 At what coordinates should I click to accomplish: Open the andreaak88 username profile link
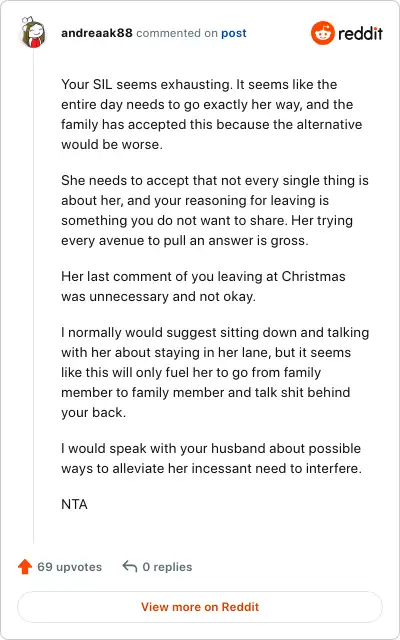(x=97, y=33)
